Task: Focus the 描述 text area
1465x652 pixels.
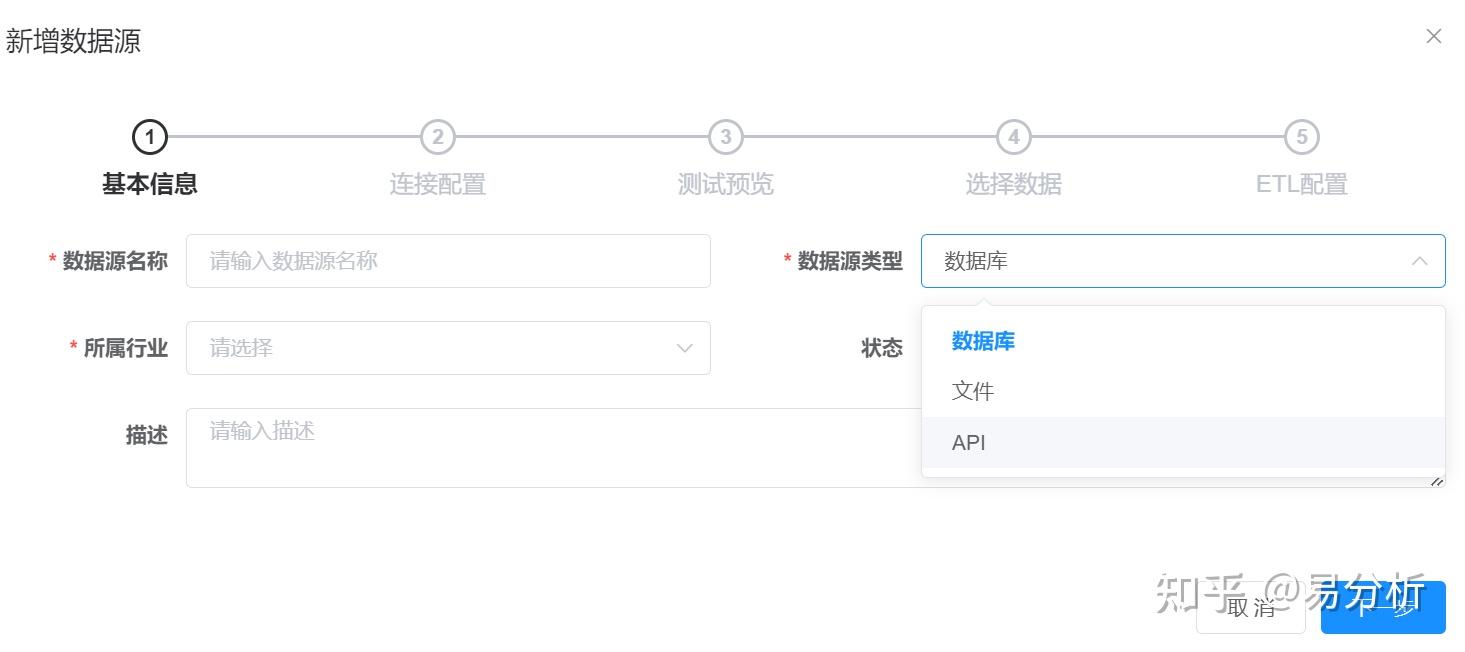Action: pyautogui.click(x=550, y=447)
